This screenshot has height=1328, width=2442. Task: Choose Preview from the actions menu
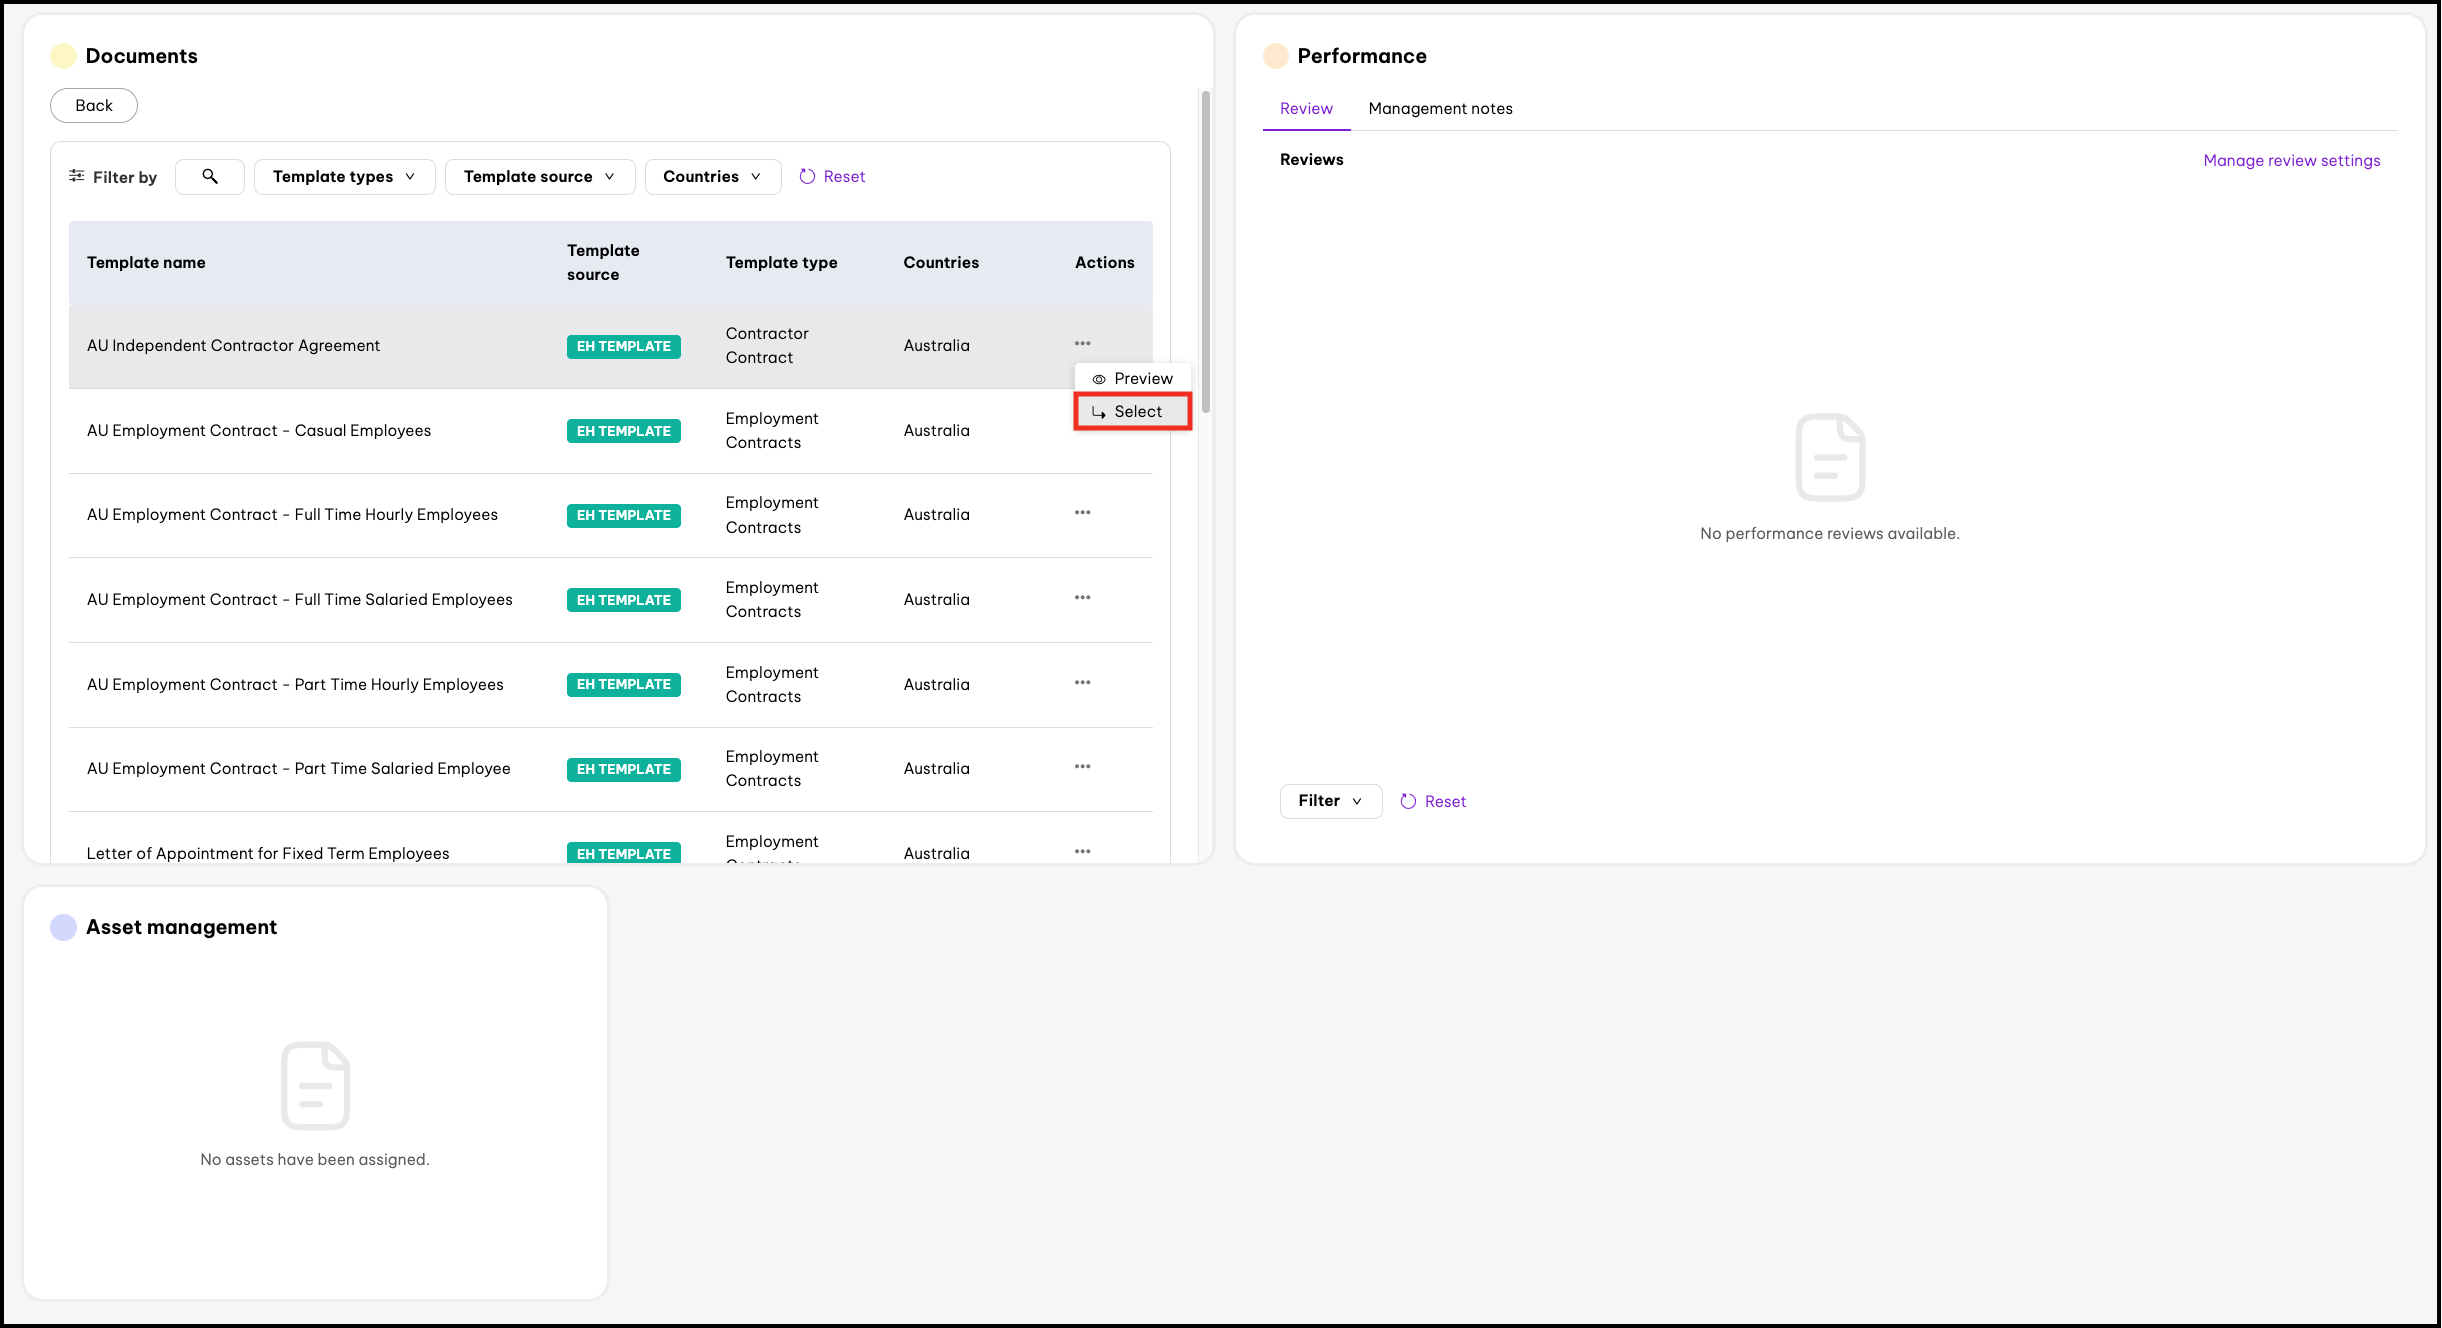pos(1132,378)
